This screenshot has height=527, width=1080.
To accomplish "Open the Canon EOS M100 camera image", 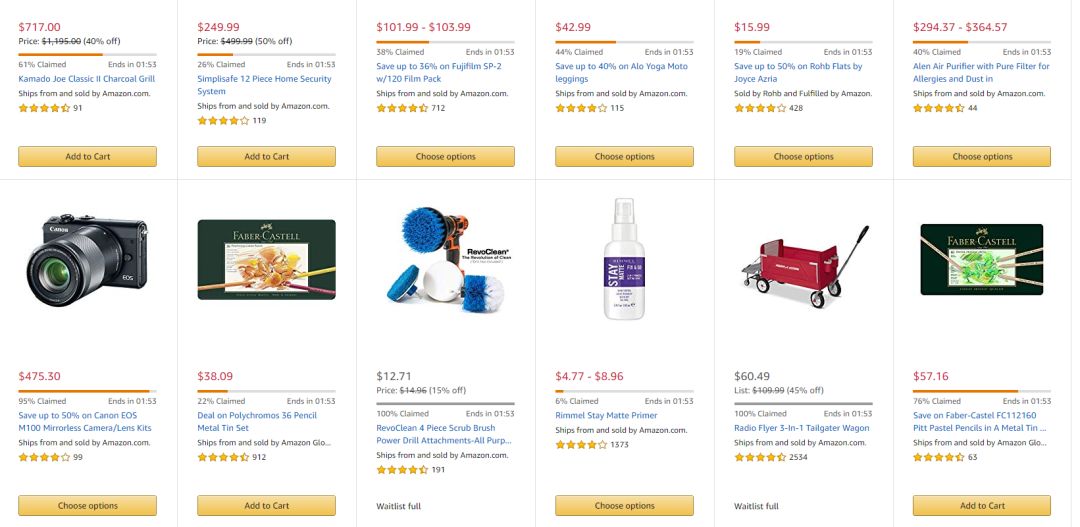I will pyautogui.click(x=87, y=260).
